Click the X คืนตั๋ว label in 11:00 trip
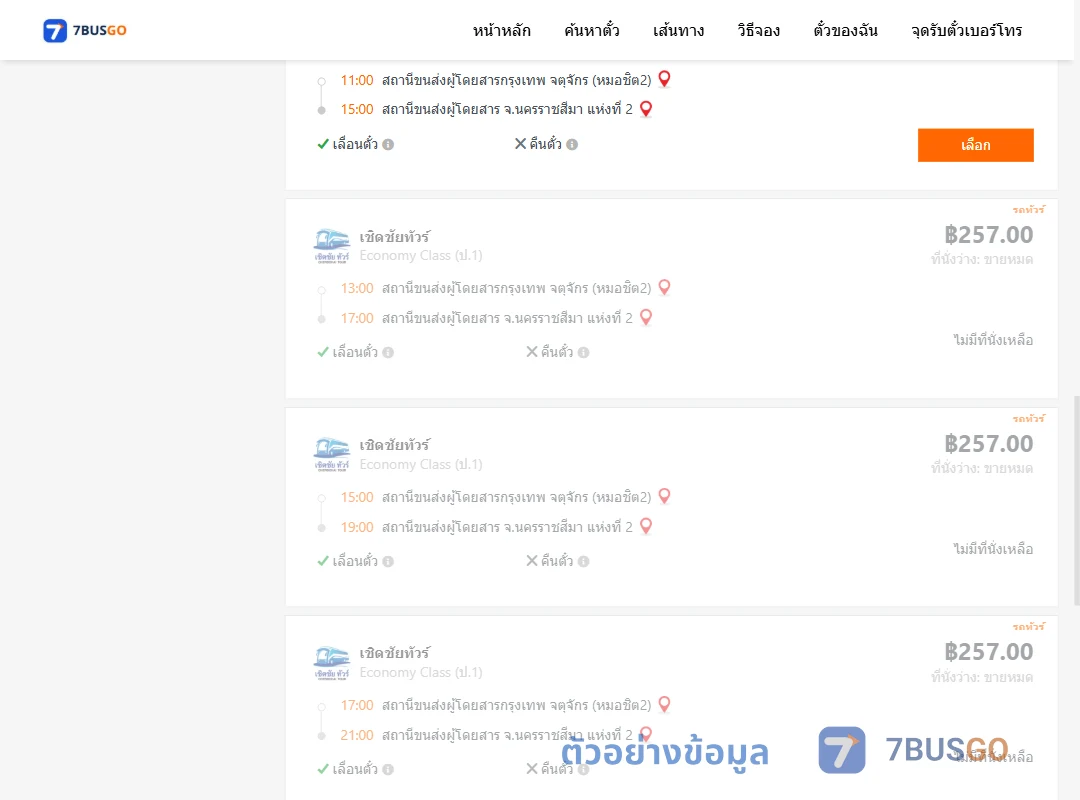1080x800 pixels. (539, 144)
